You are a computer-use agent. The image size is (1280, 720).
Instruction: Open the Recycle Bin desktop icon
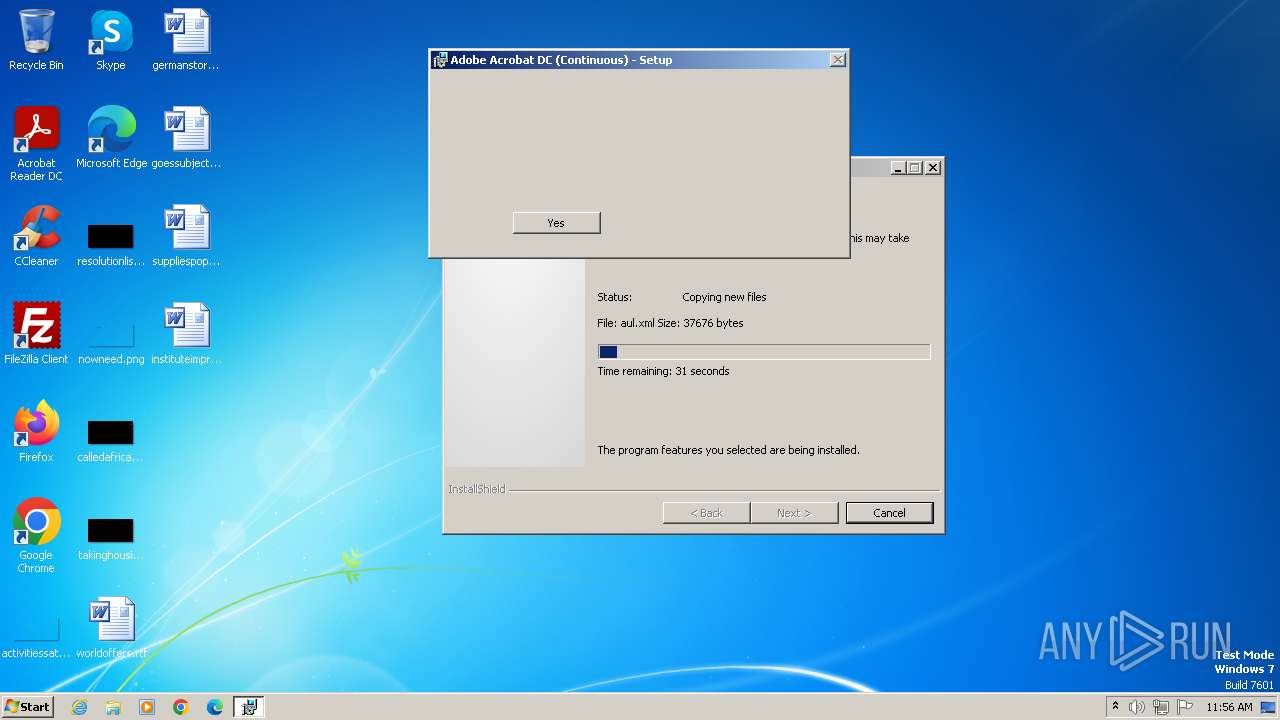36,40
